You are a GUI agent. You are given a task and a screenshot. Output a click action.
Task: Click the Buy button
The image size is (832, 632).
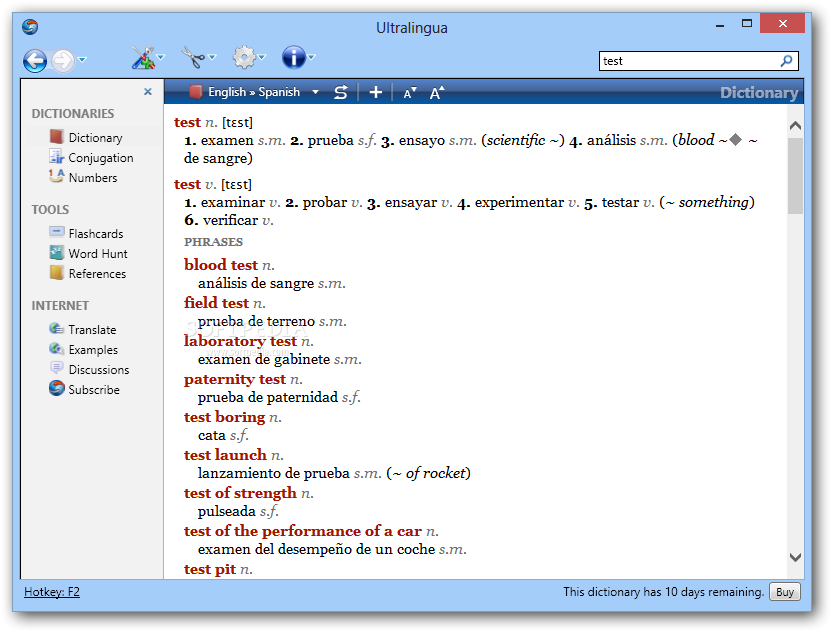pos(785,592)
